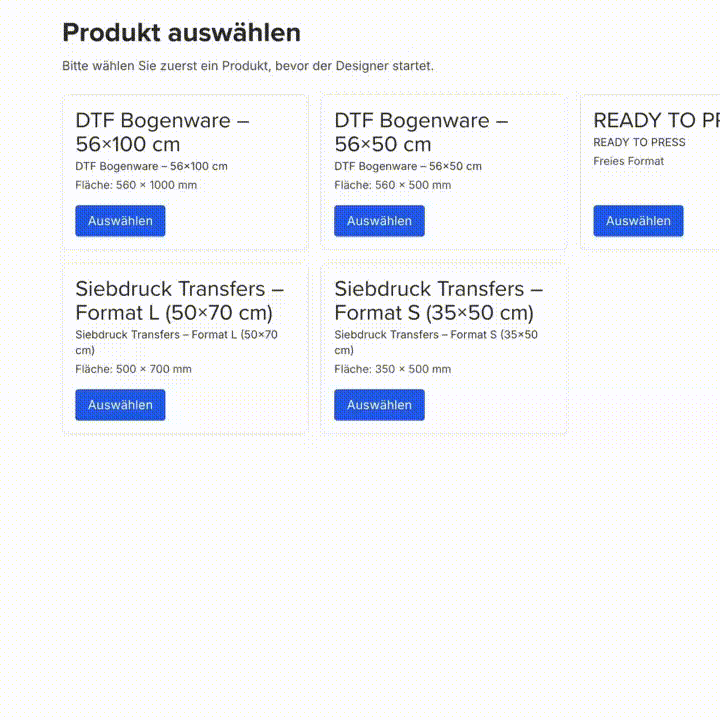Click the 'Fläche: 560 × 500 mm' text

pyautogui.click(x=392, y=185)
